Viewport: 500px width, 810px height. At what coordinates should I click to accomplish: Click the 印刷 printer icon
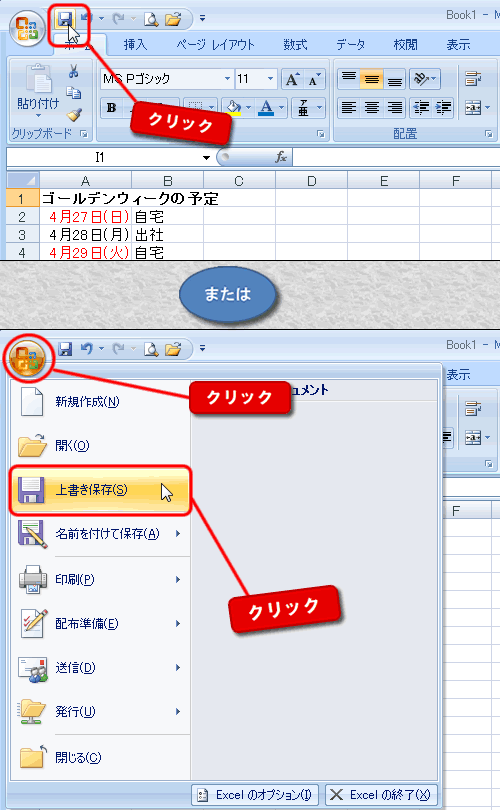pyautogui.click(x=33, y=579)
